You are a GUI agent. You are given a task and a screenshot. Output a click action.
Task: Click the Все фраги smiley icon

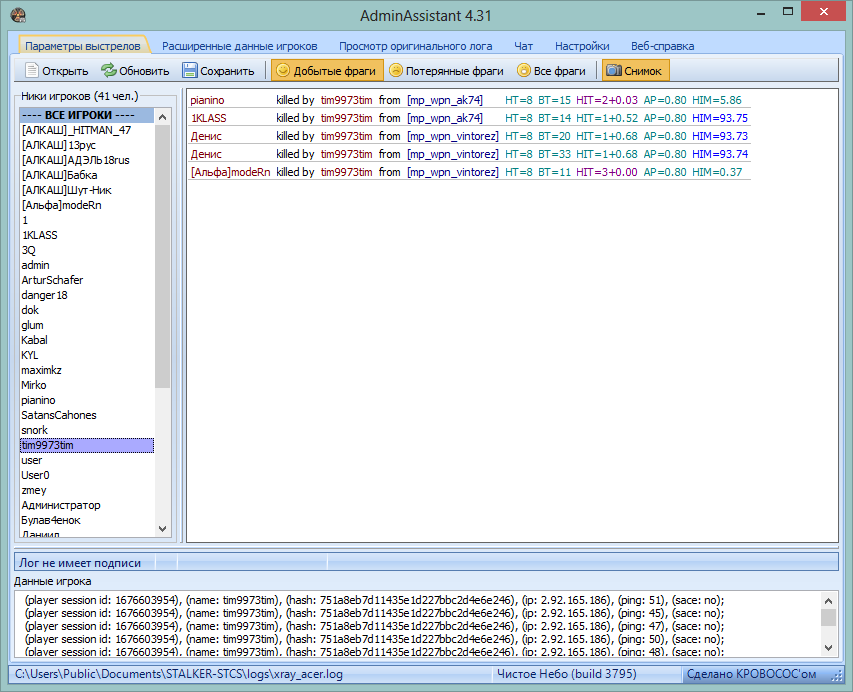pyautogui.click(x=523, y=70)
